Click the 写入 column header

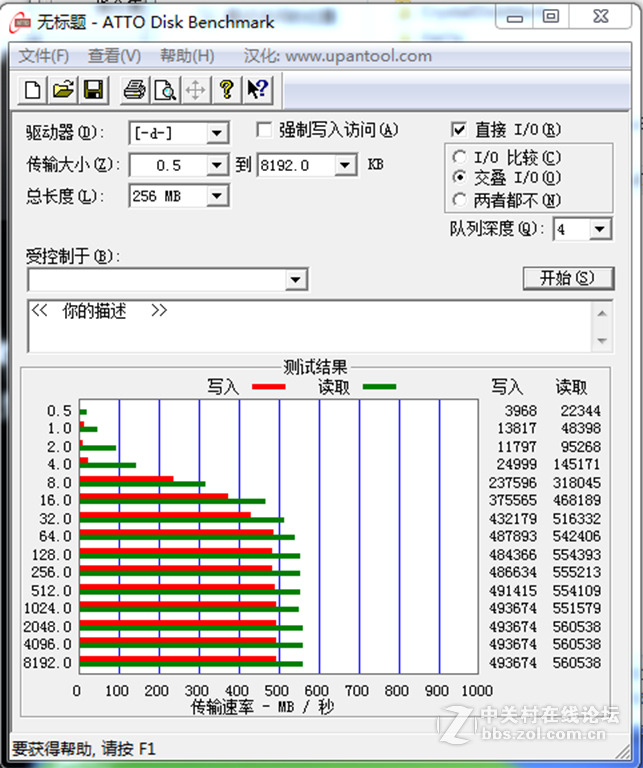click(x=507, y=387)
